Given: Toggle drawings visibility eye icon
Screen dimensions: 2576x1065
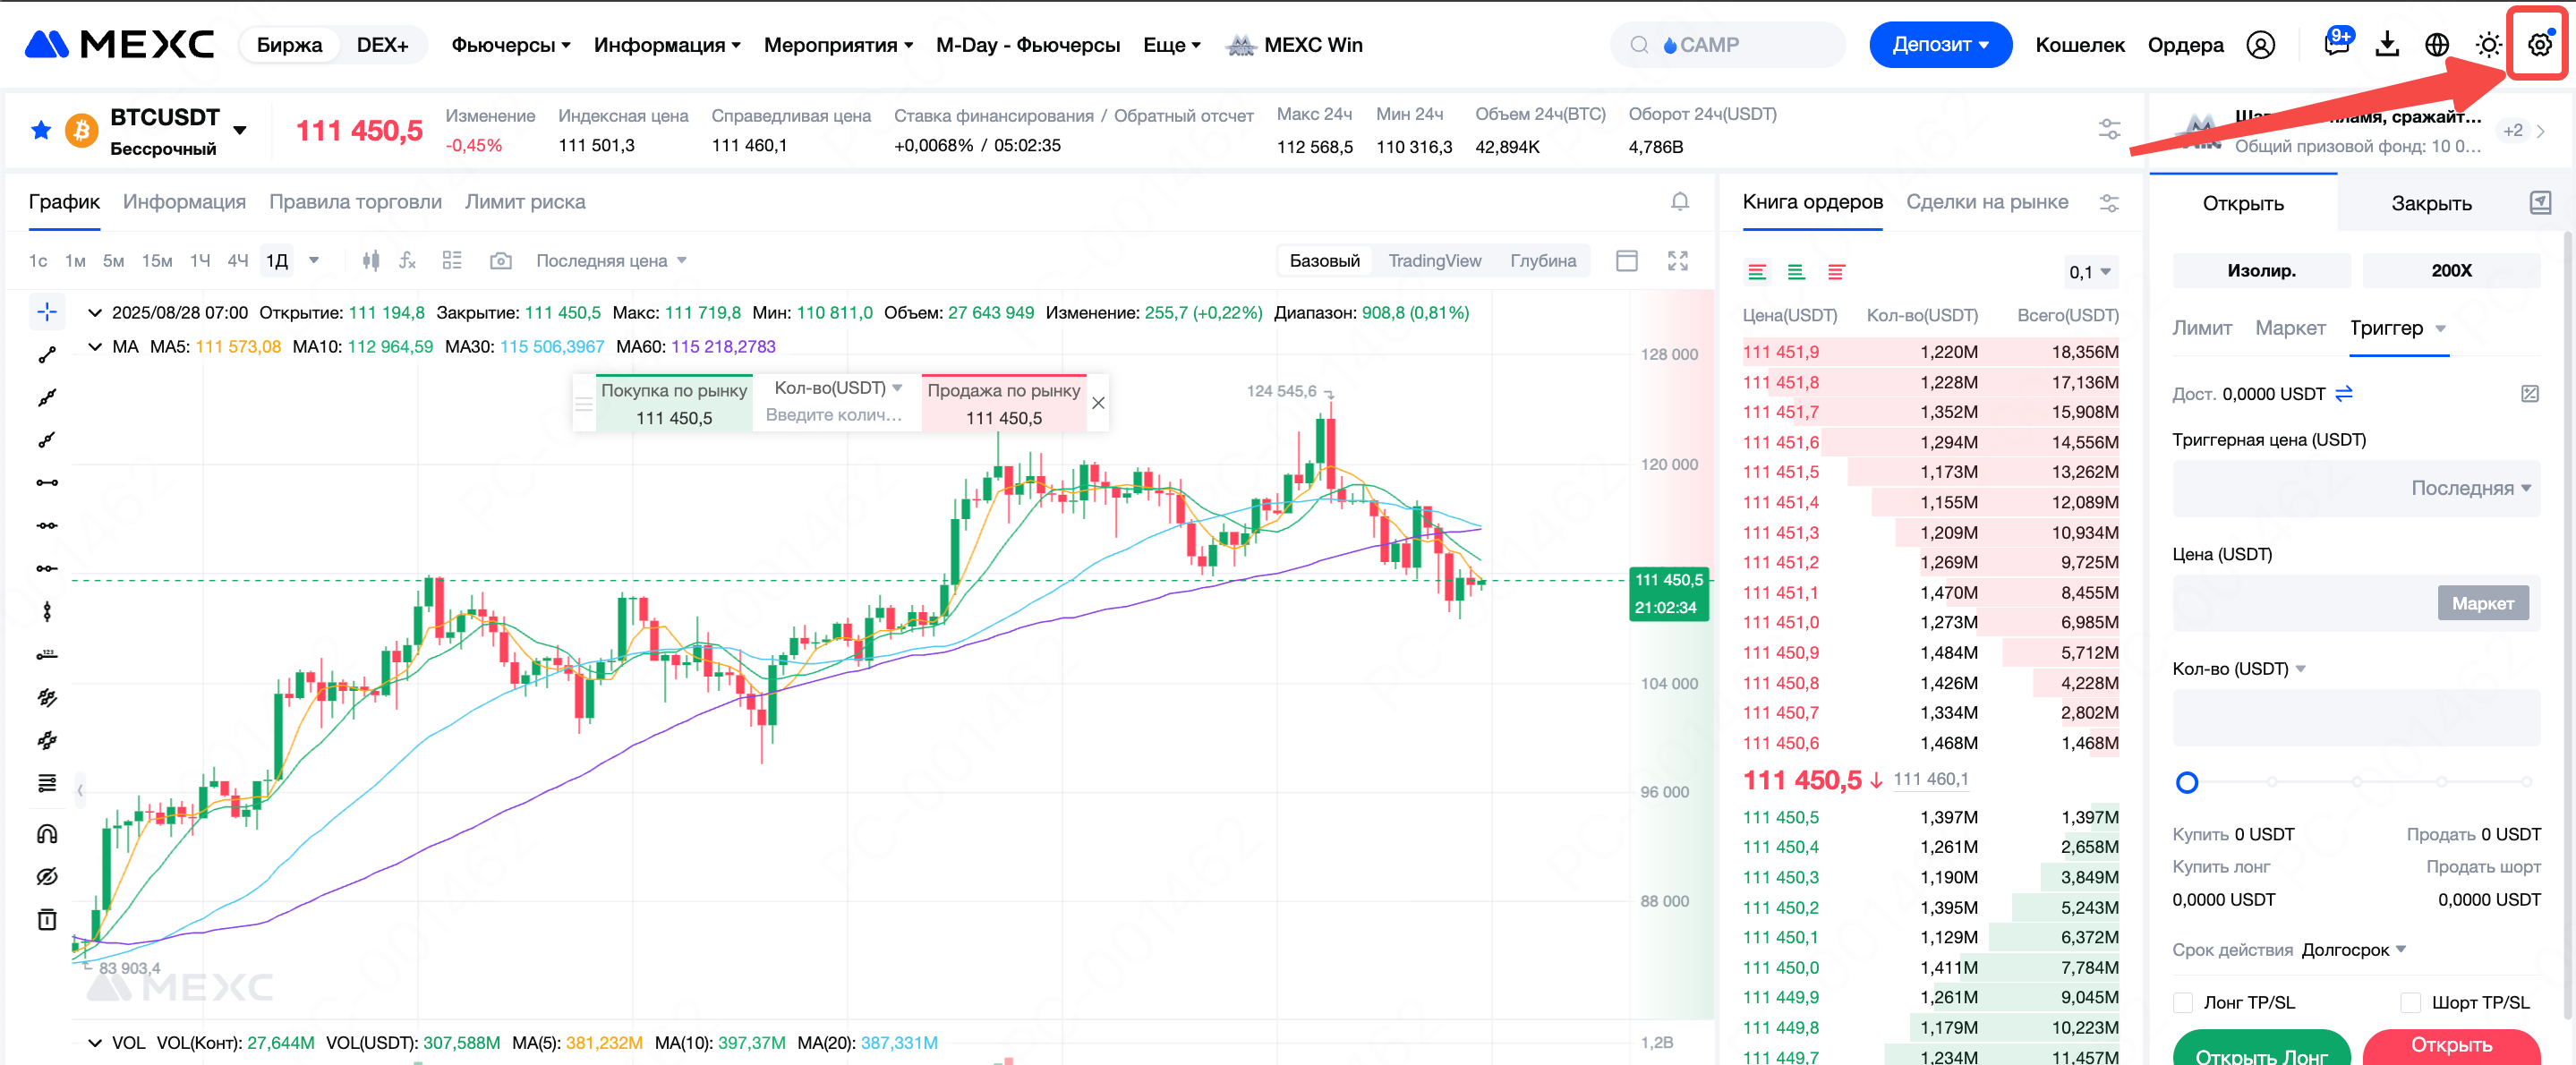Looking at the screenshot, I should tap(47, 876).
